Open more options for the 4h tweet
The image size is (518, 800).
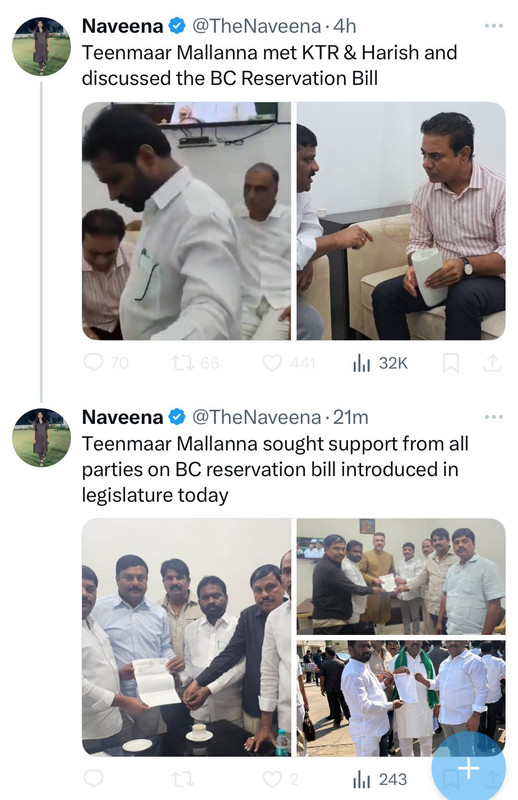494,26
